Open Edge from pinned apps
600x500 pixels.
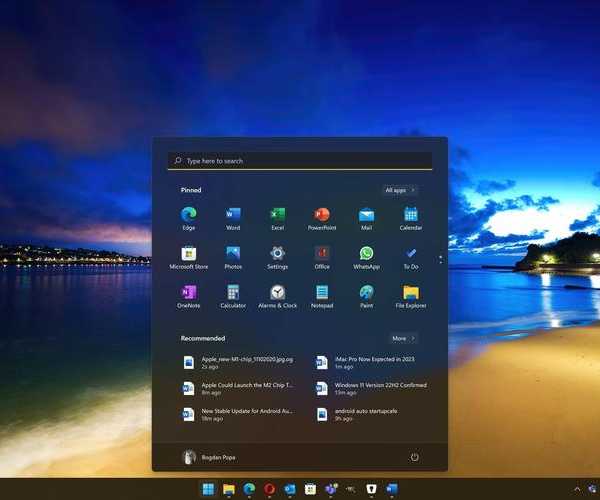point(189,218)
